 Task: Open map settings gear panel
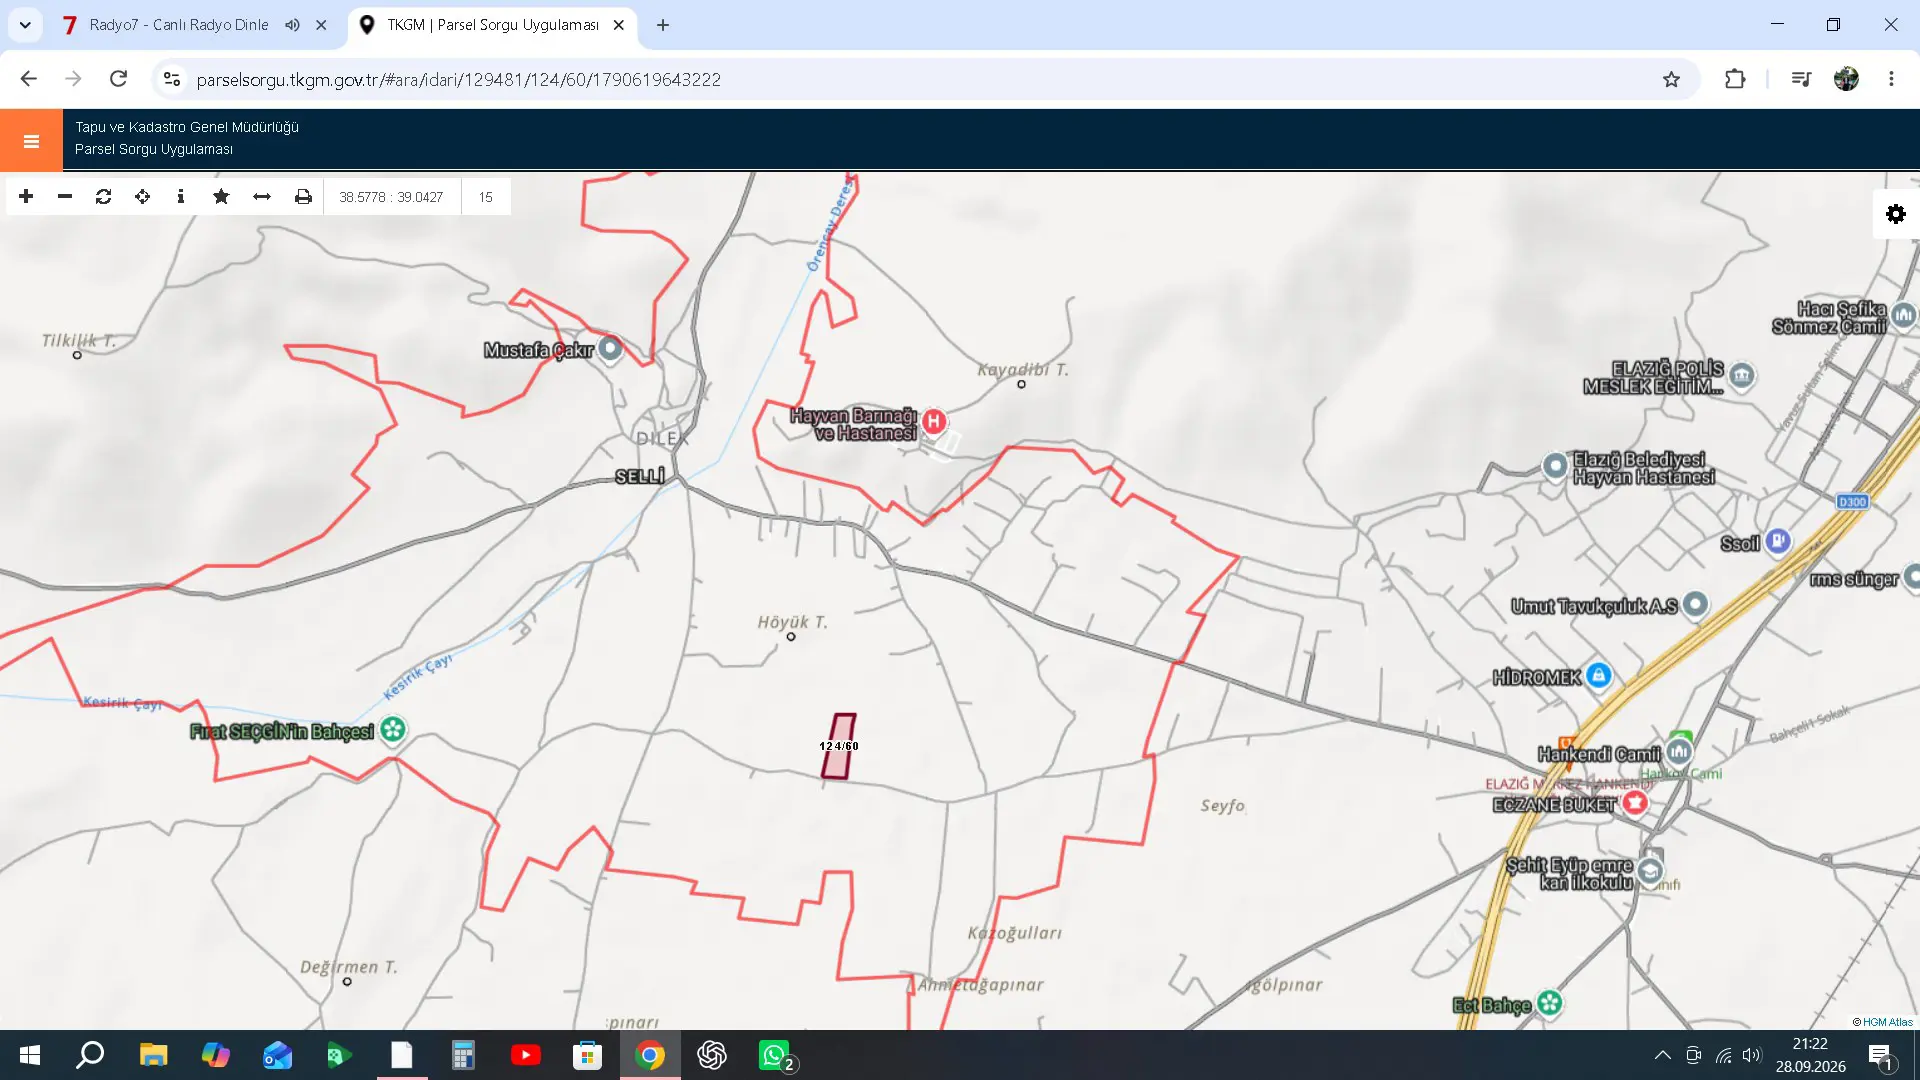[1896, 214]
